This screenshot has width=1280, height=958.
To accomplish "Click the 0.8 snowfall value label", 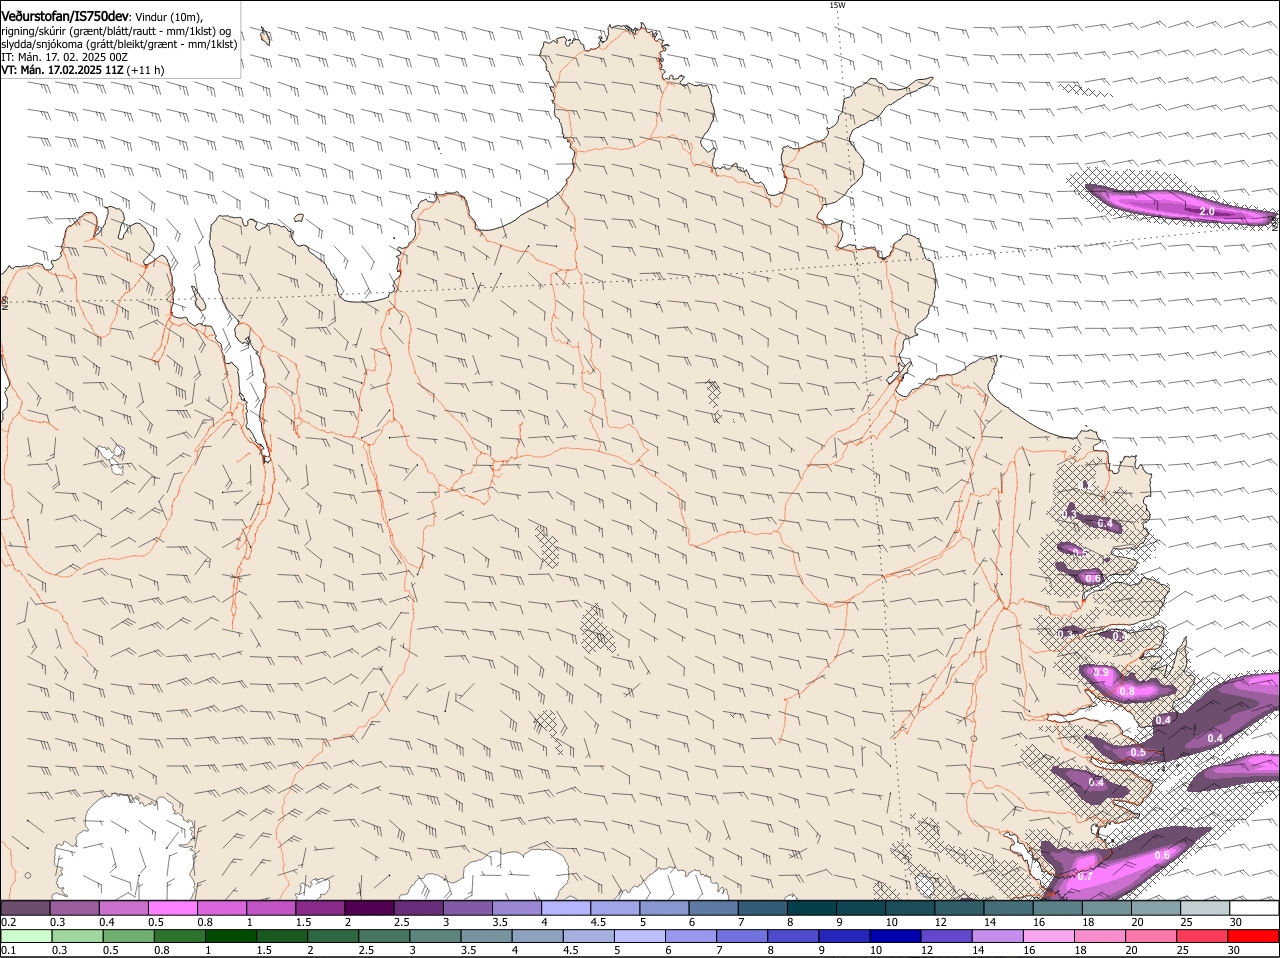I will tap(1127, 691).
